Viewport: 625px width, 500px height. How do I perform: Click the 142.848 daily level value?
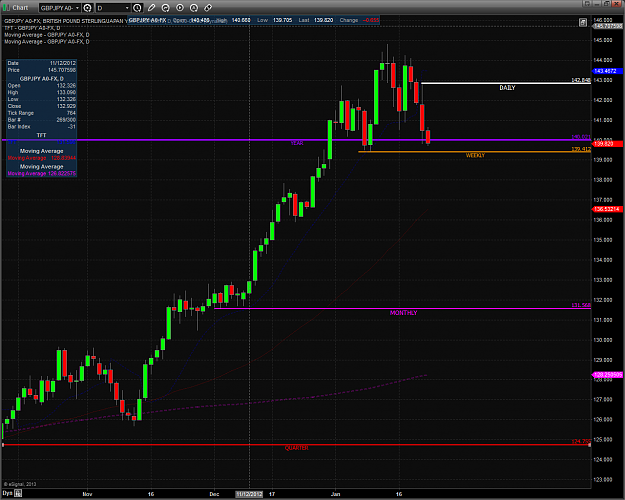coord(581,80)
